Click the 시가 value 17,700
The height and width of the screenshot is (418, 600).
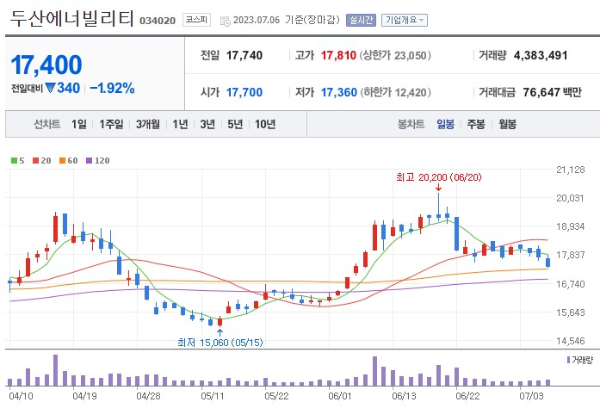(x=244, y=92)
